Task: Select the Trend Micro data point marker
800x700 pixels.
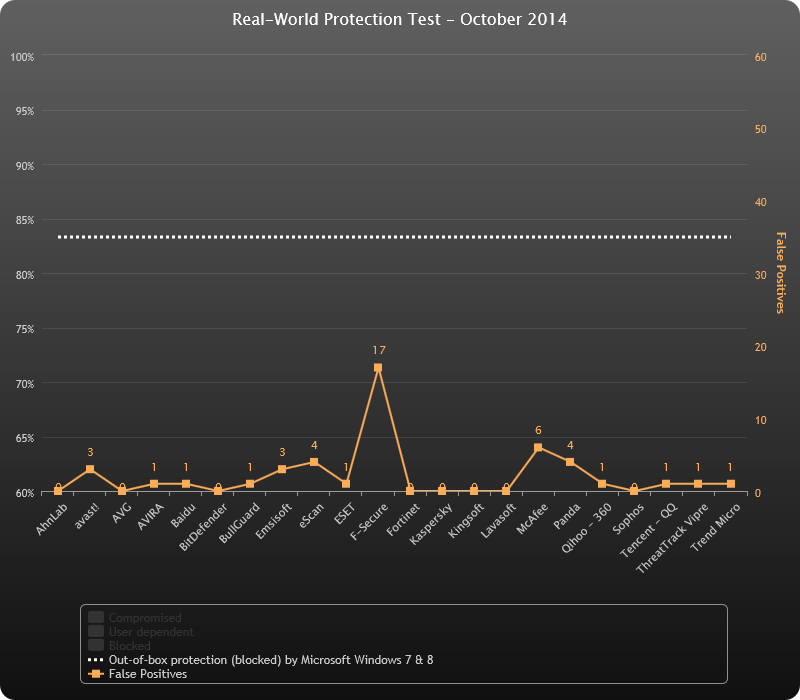Action: coord(731,484)
